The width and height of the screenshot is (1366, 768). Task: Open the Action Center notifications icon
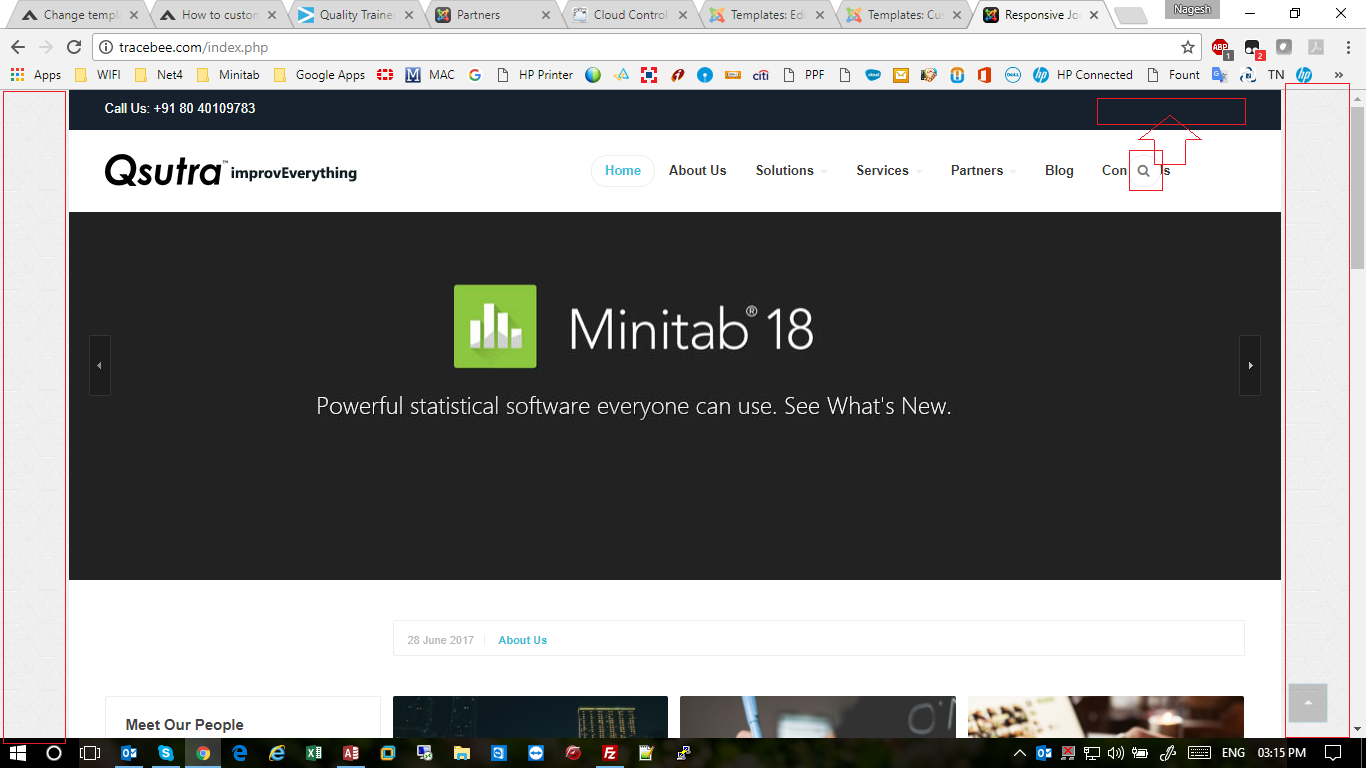[1333, 753]
